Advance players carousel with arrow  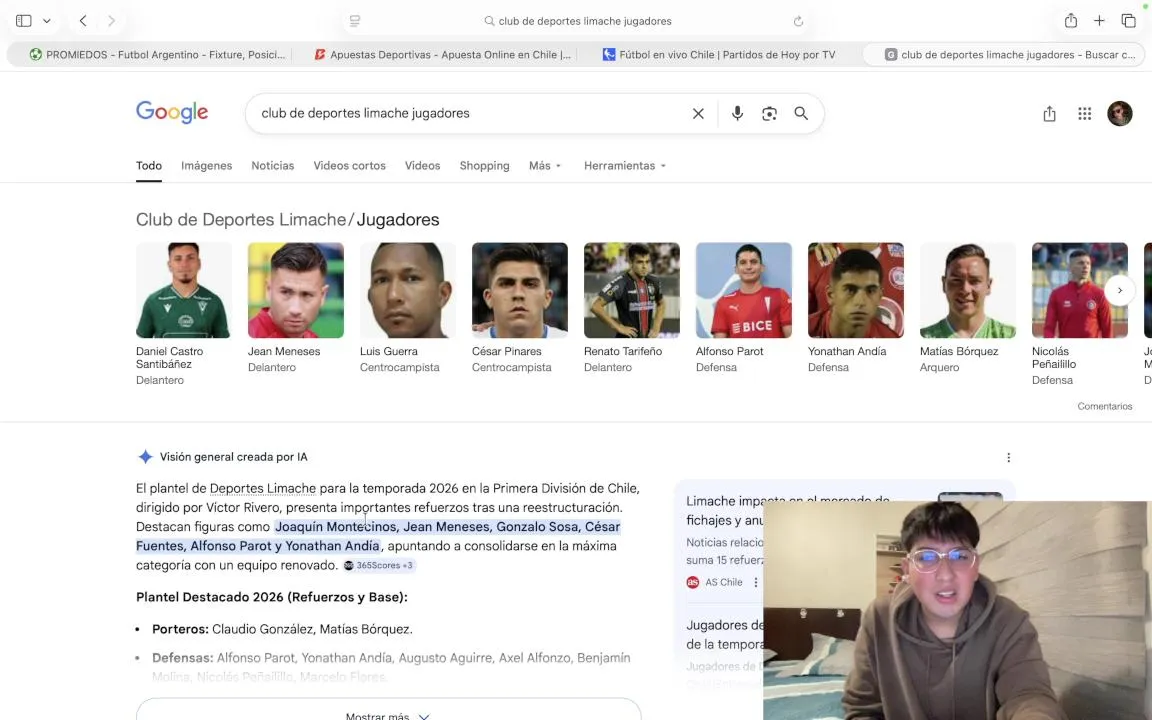point(1119,290)
